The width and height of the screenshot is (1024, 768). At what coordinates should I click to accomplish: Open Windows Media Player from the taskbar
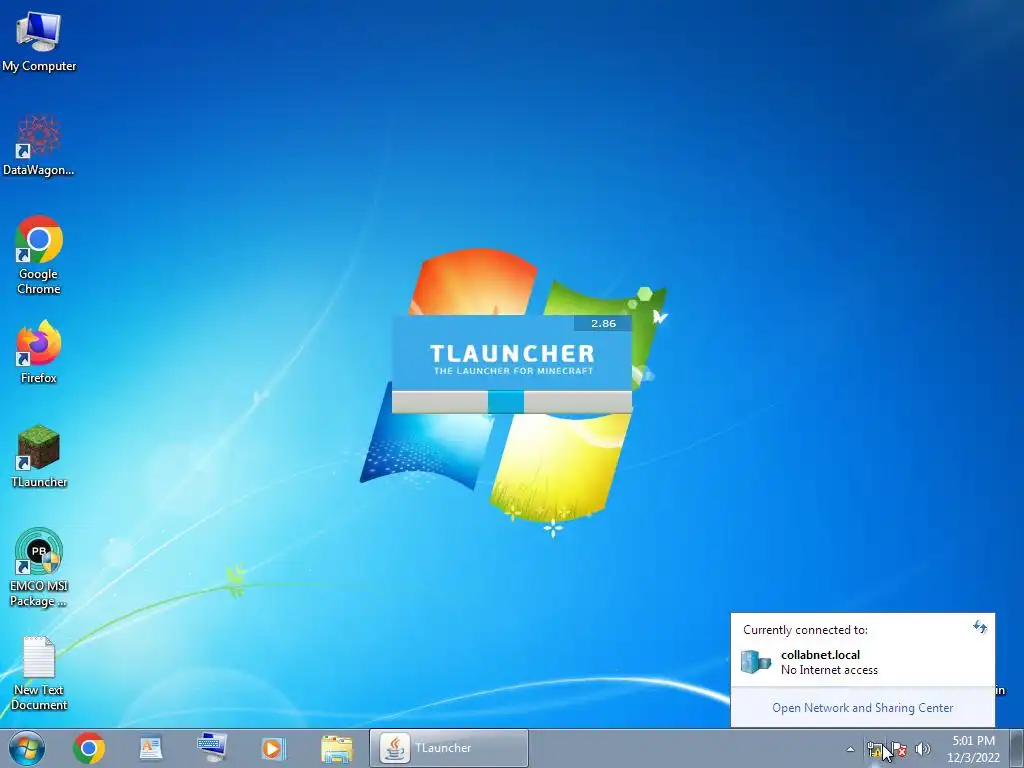[x=273, y=748]
